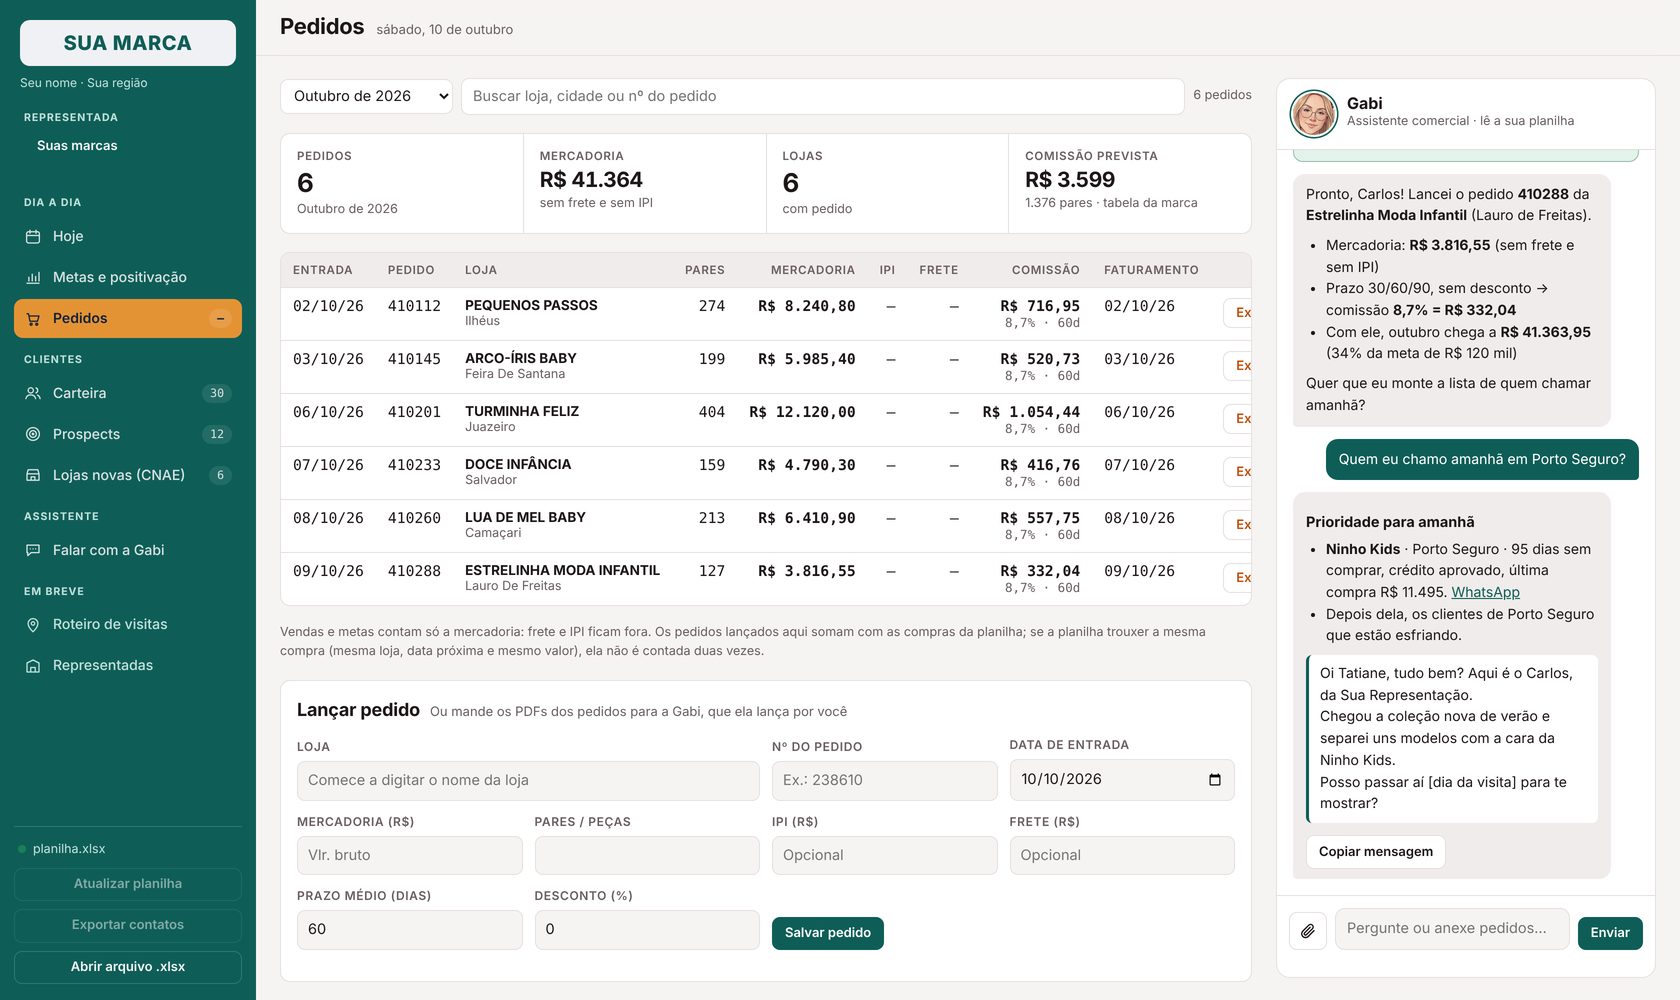This screenshot has height=1000, width=1680.
Task: Focus the Prazo médio (dias) field
Action: 409,930
